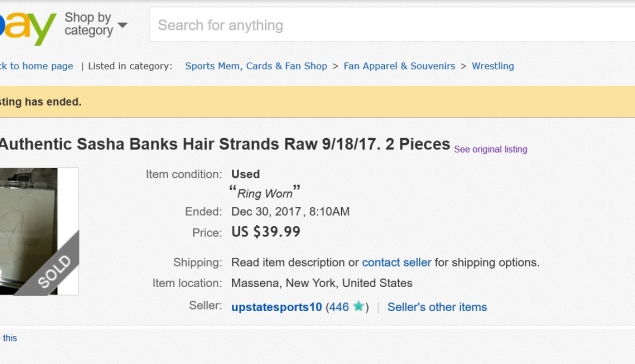This screenshot has width=635, height=364.
Task: Open the Wrestling category breadcrumb
Action: (x=493, y=66)
